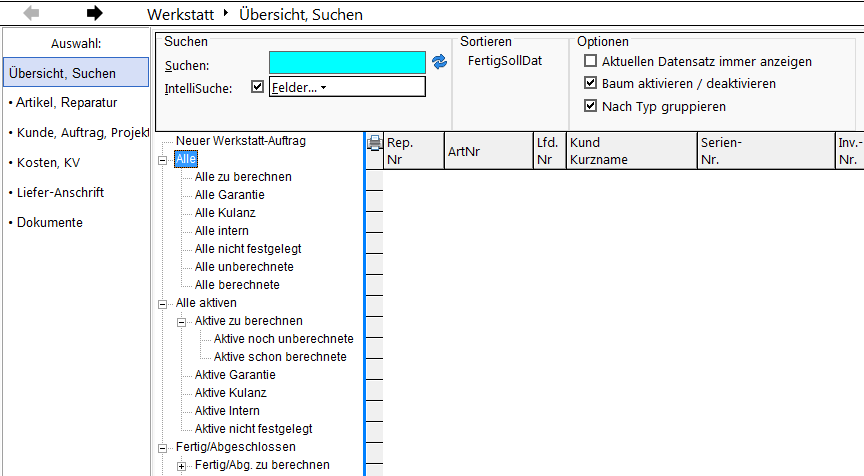Select Aktive schon berechnete
The image size is (864, 476).
pyautogui.click(x=280, y=356)
